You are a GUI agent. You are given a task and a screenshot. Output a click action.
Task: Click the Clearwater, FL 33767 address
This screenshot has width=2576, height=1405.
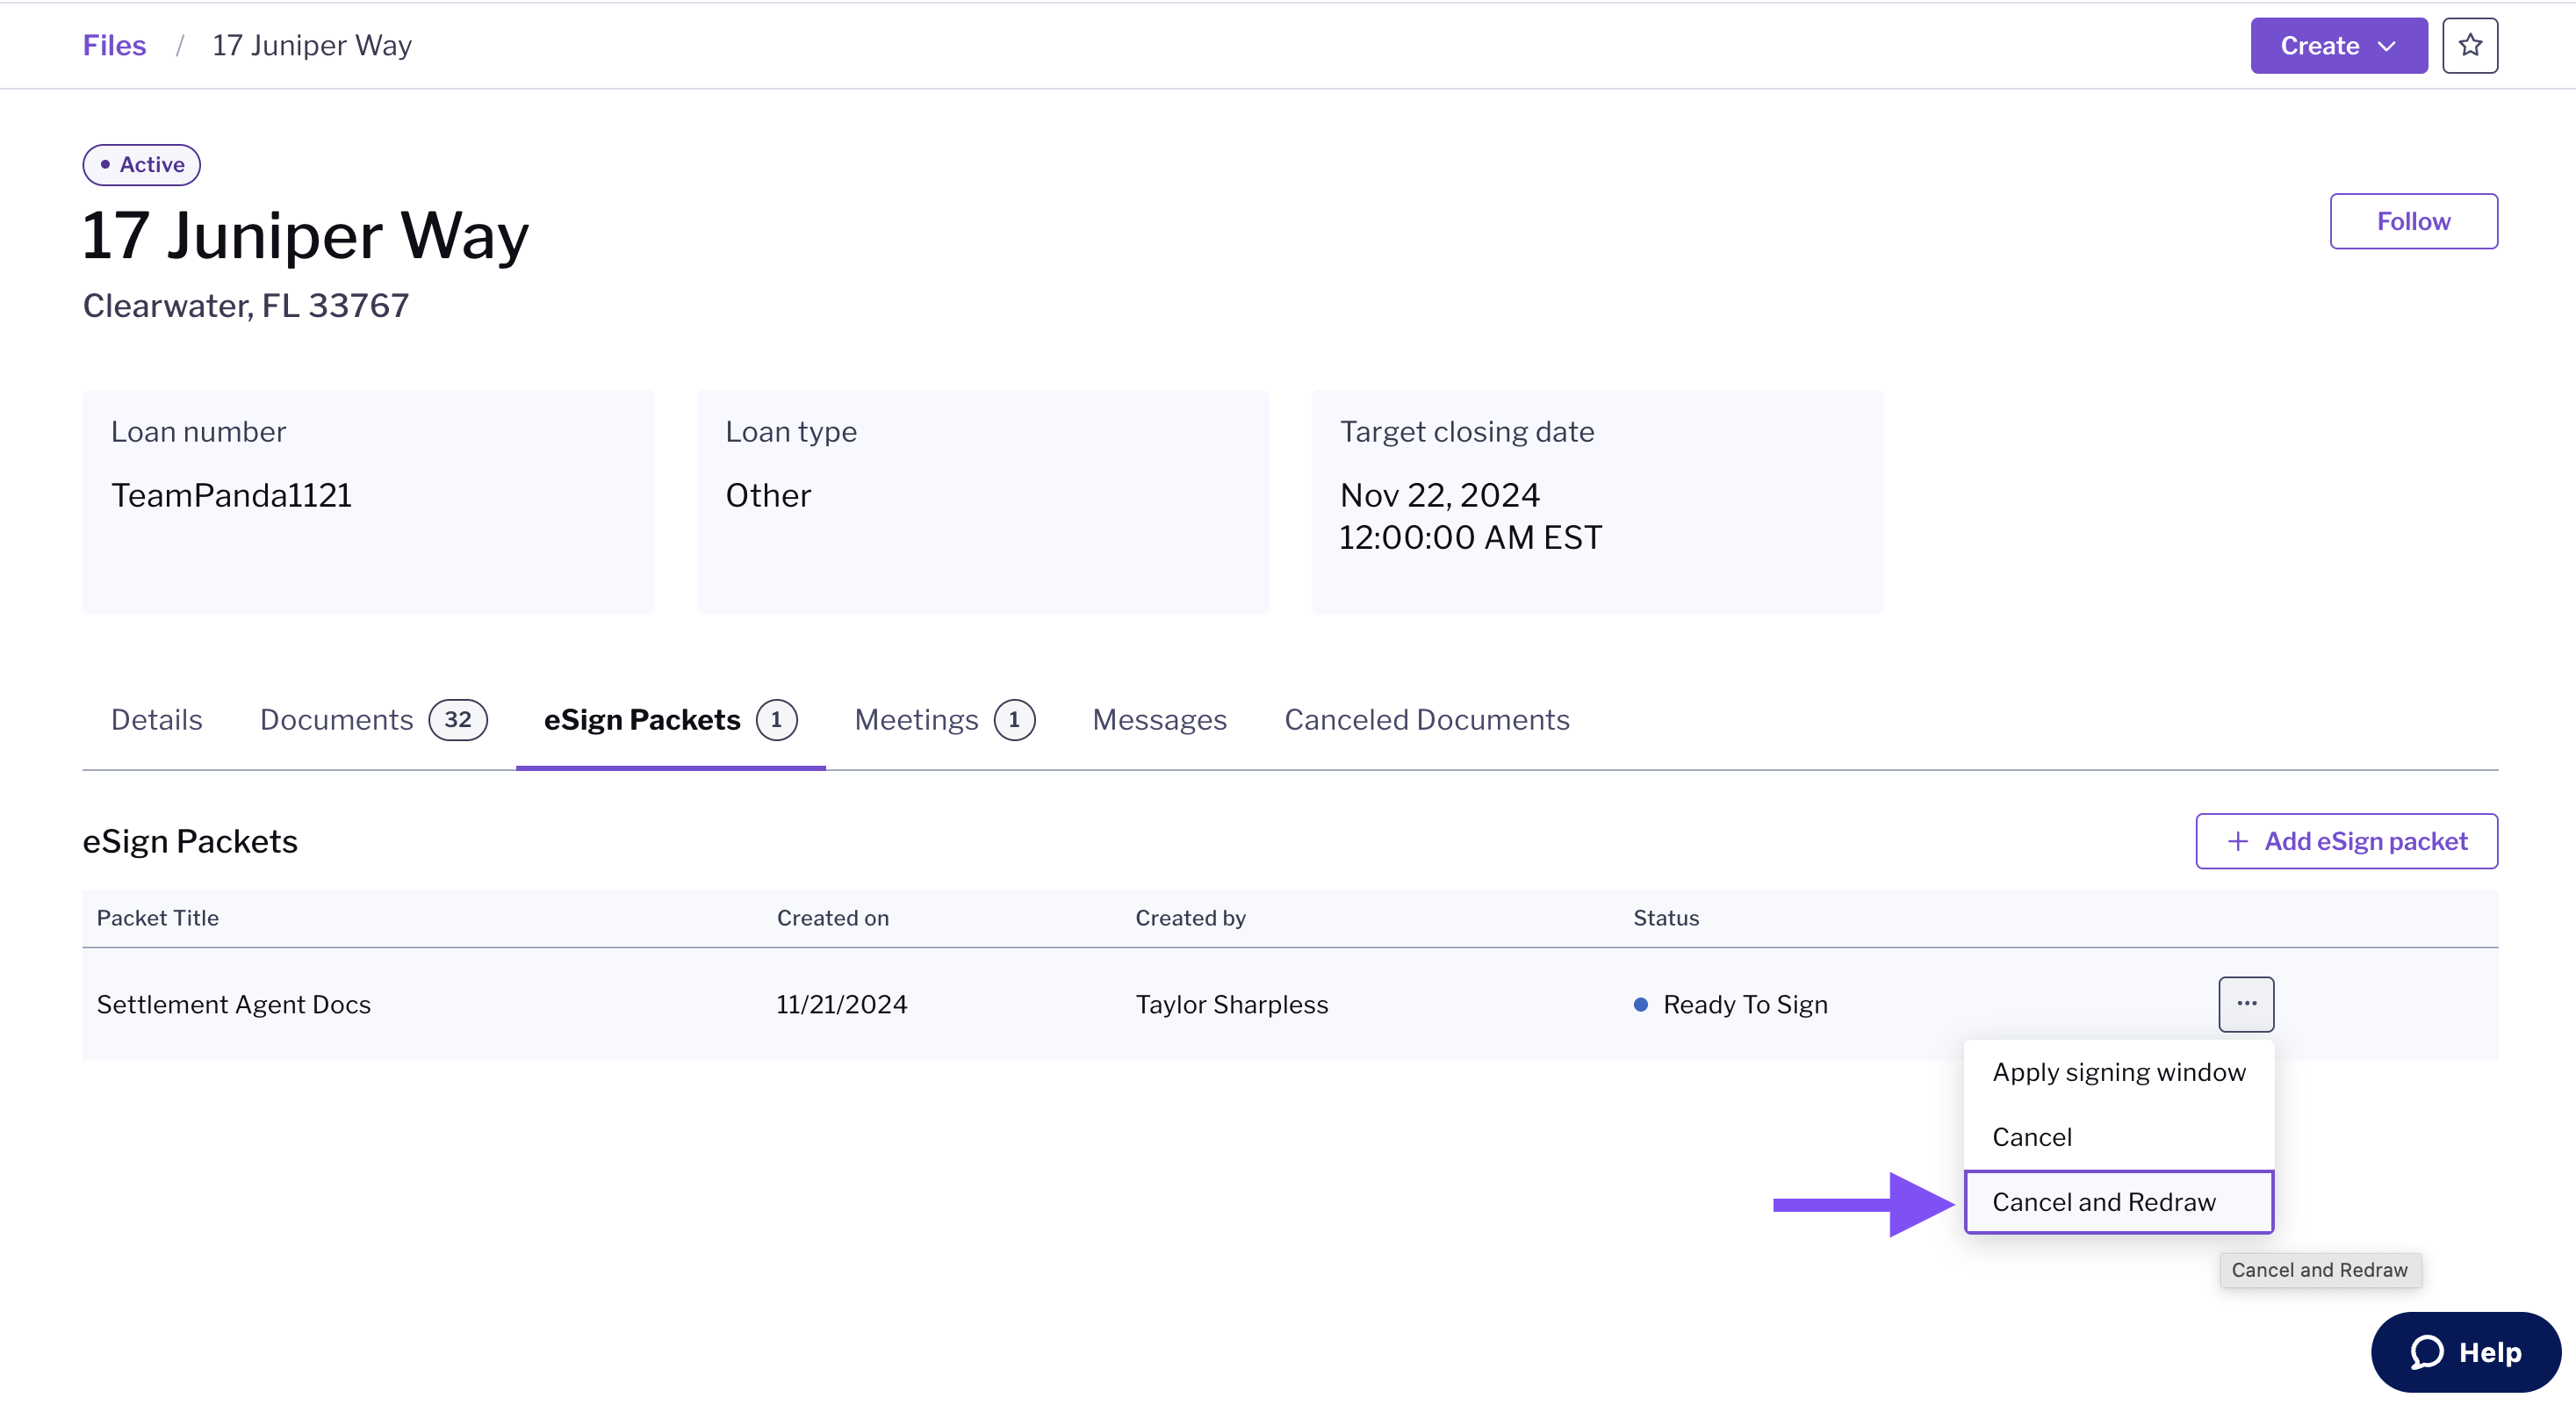(x=245, y=305)
